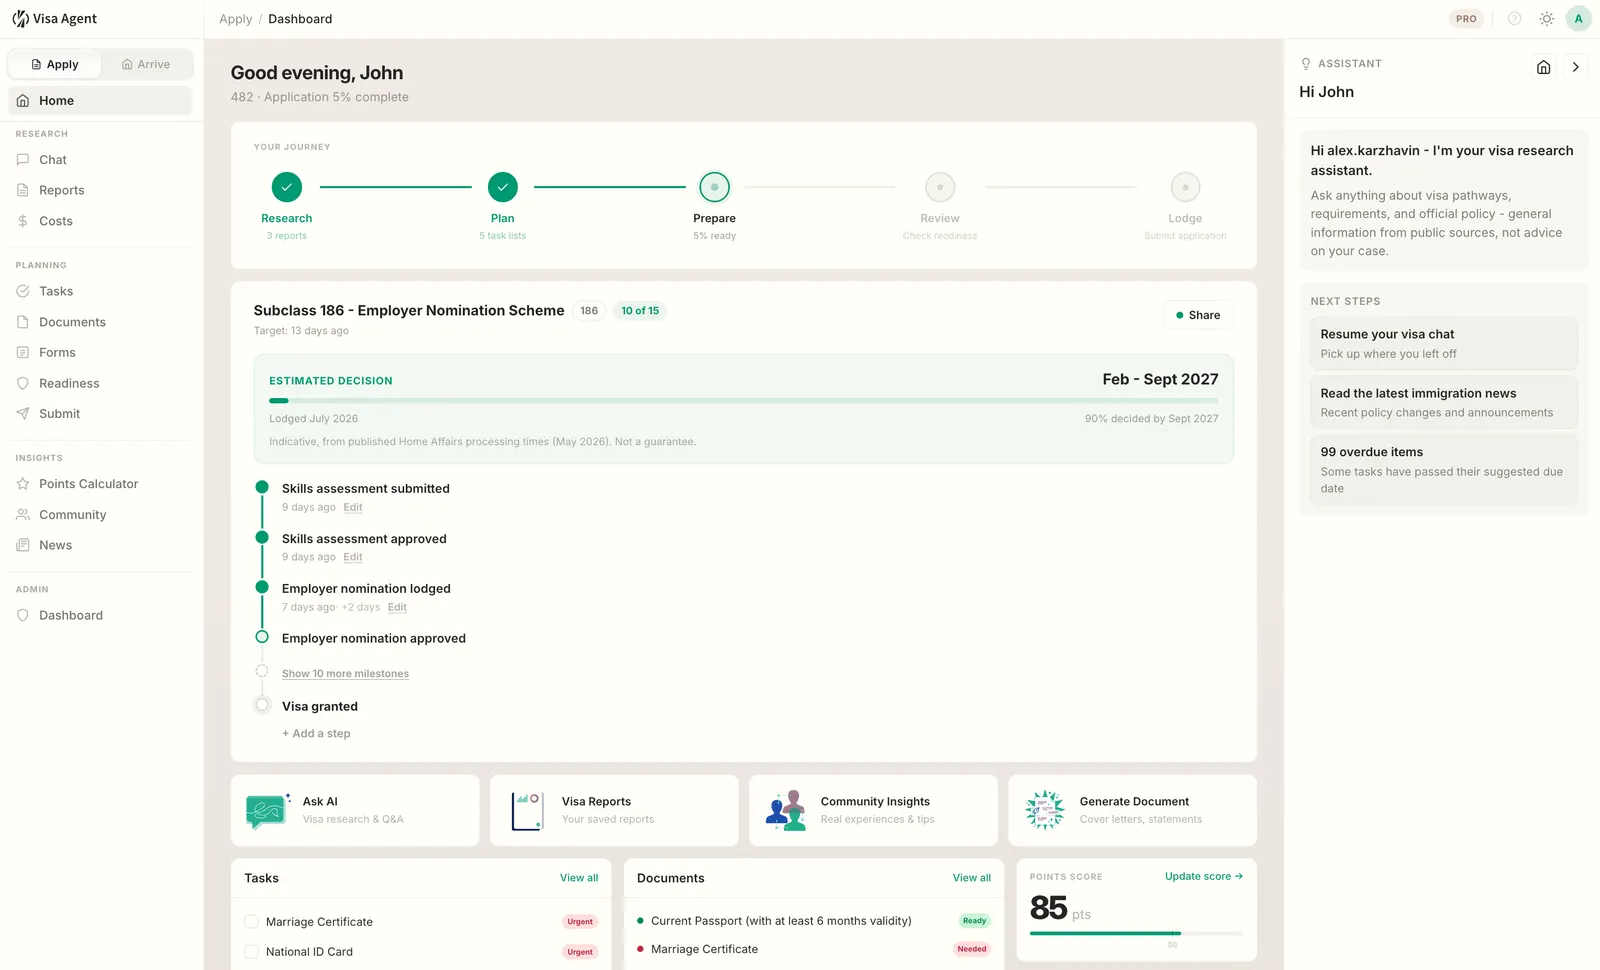Select Home in the sidebar
Image resolution: width=1600 pixels, height=970 pixels.
[x=100, y=101]
